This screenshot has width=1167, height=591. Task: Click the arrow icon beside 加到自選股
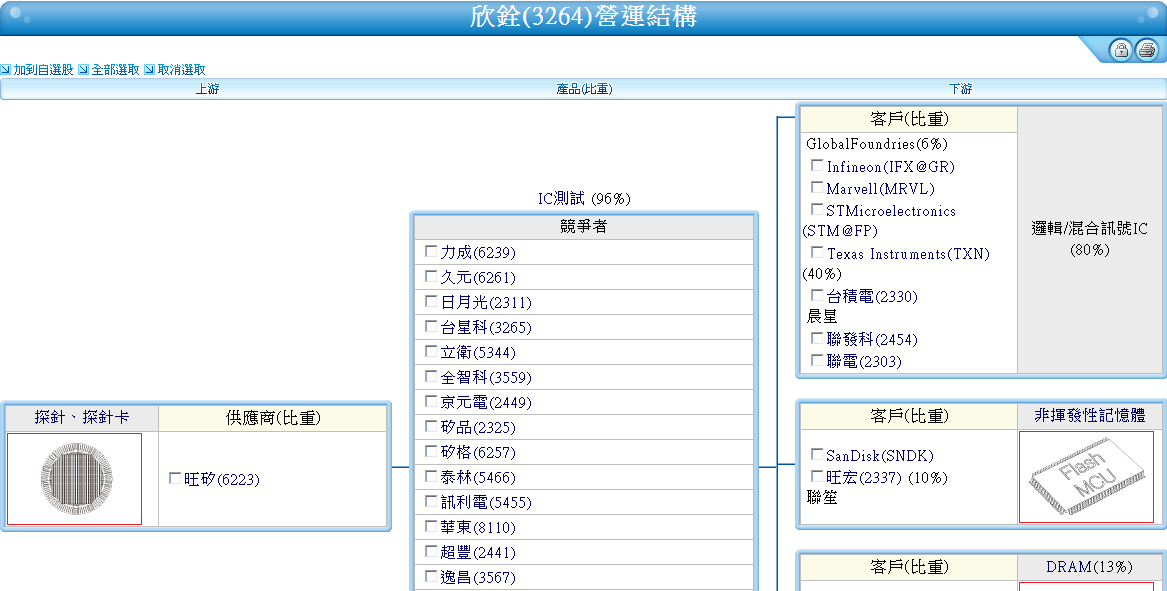point(5,69)
